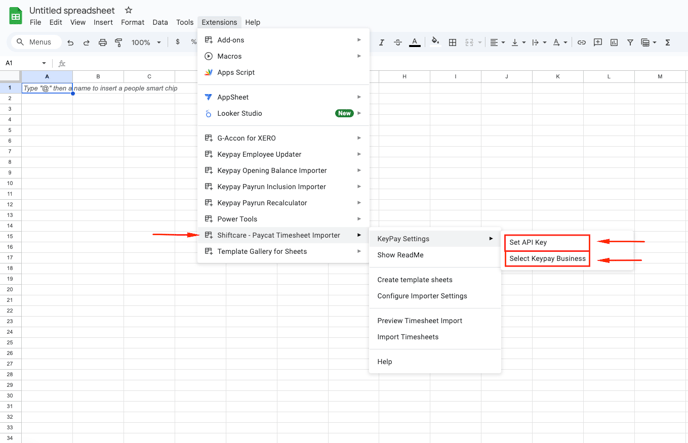This screenshot has height=443, width=688.
Task: Open the View menu
Action: point(78,22)
